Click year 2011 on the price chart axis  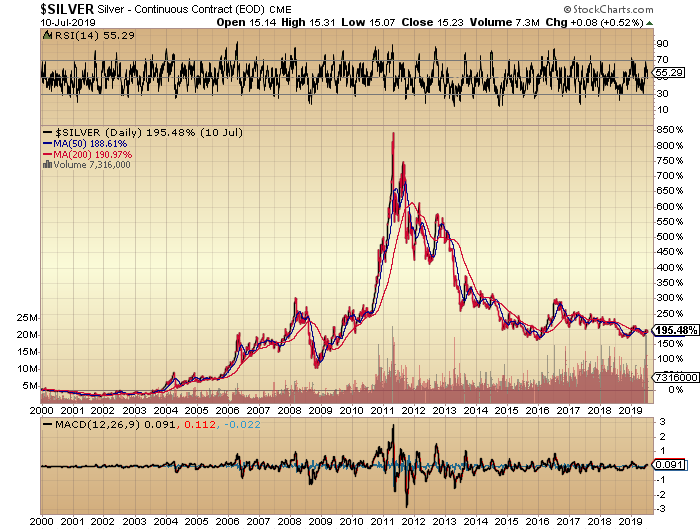click(383, 411)
